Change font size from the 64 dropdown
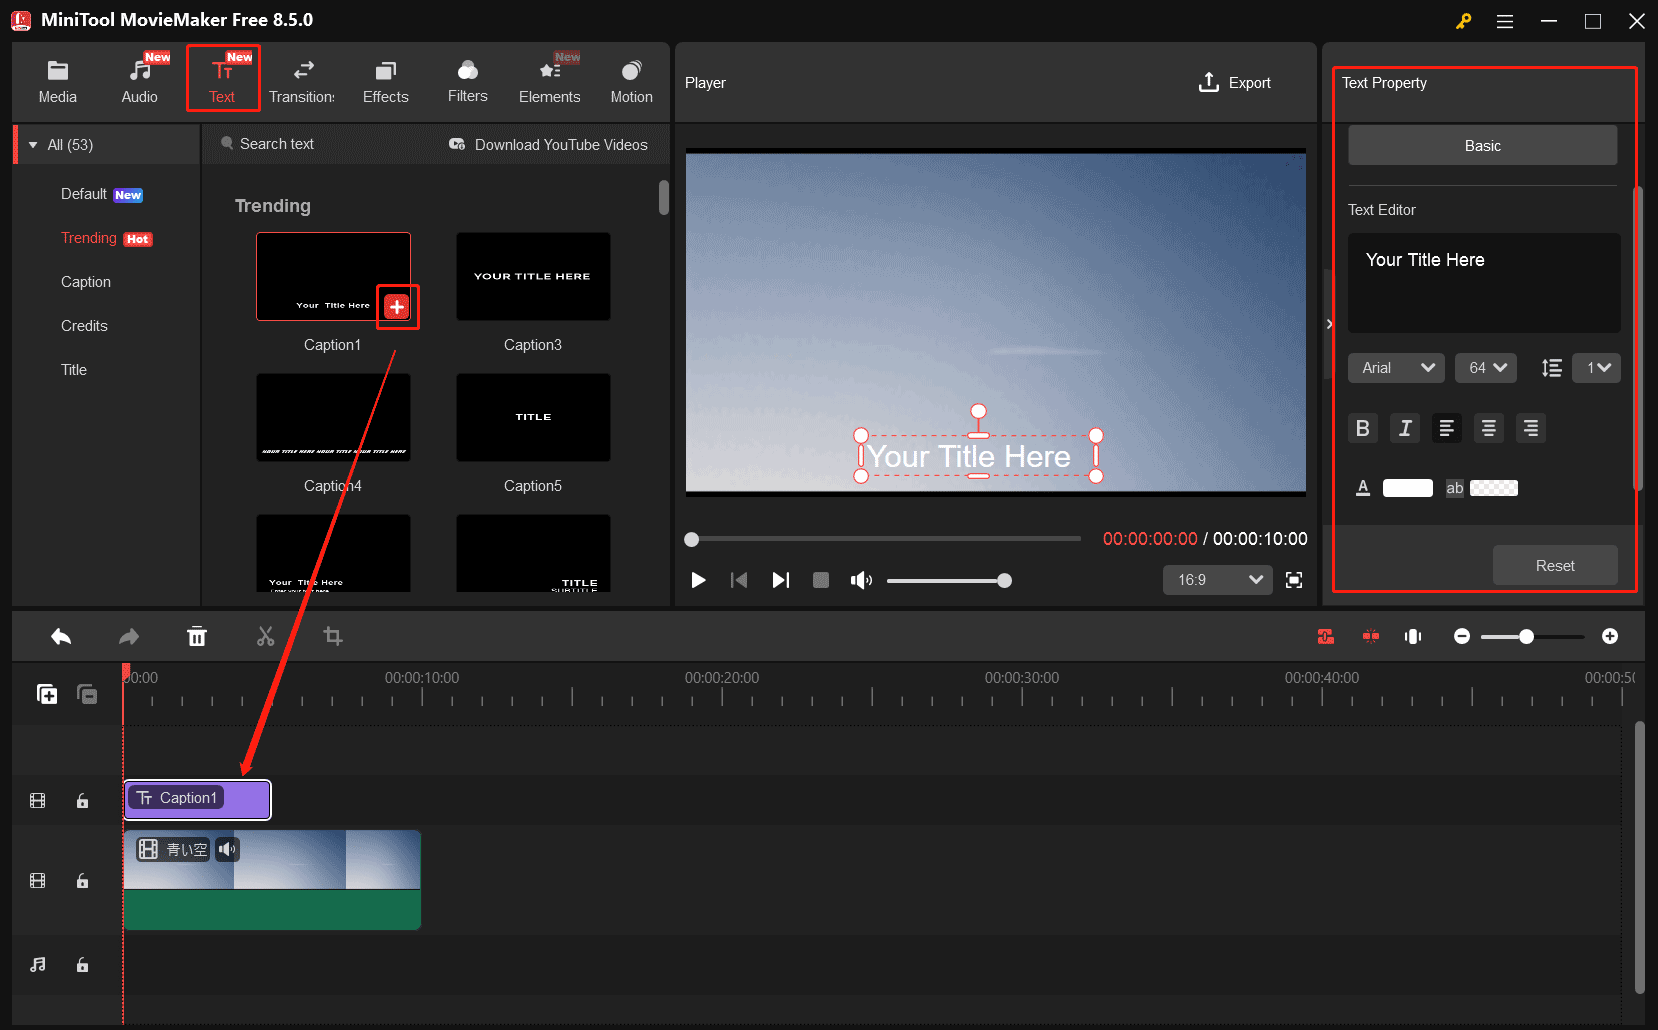The width and height of the screenshot is (1658, 1030). (1486, 367)
